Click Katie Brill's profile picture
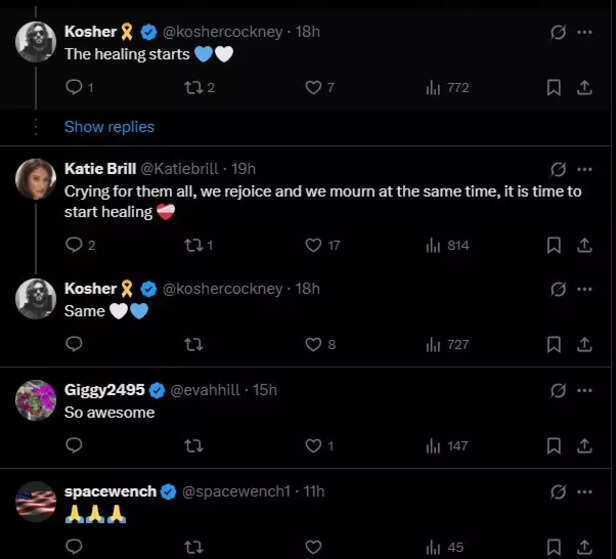The image size is (616, 559). pyautogui.click(x=36, y=179)
